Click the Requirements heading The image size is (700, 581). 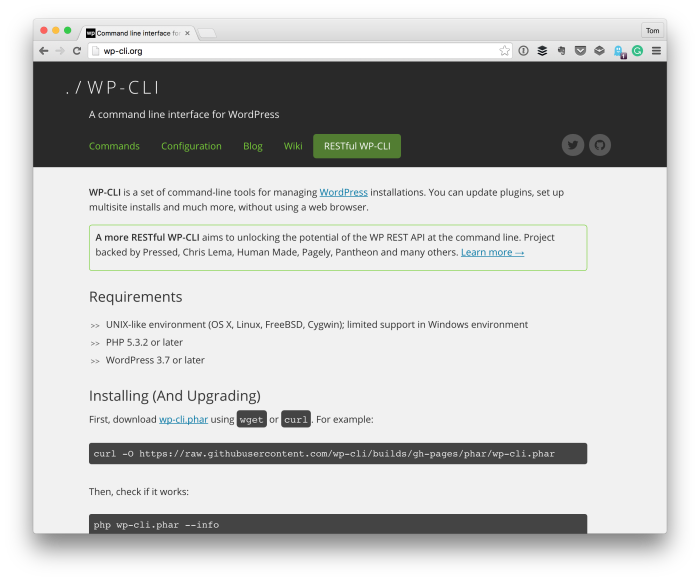135,297
